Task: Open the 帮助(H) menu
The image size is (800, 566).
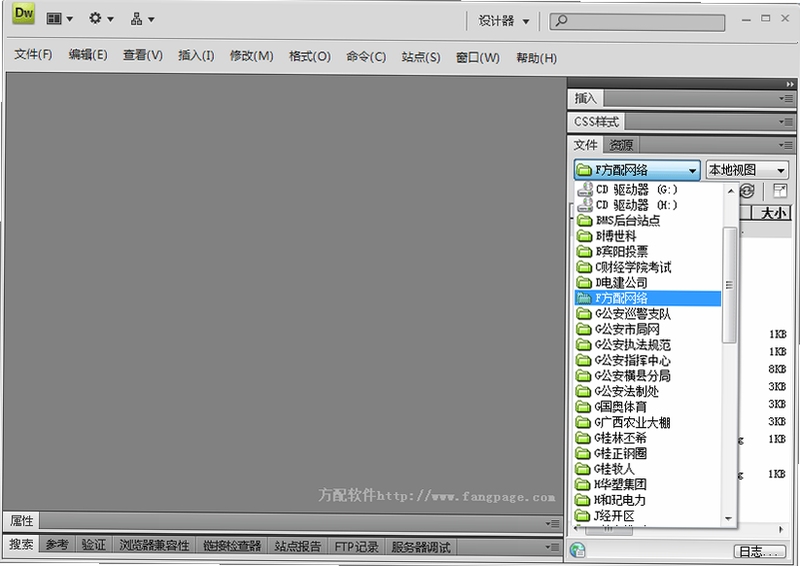Action: [x=536, y=58]
